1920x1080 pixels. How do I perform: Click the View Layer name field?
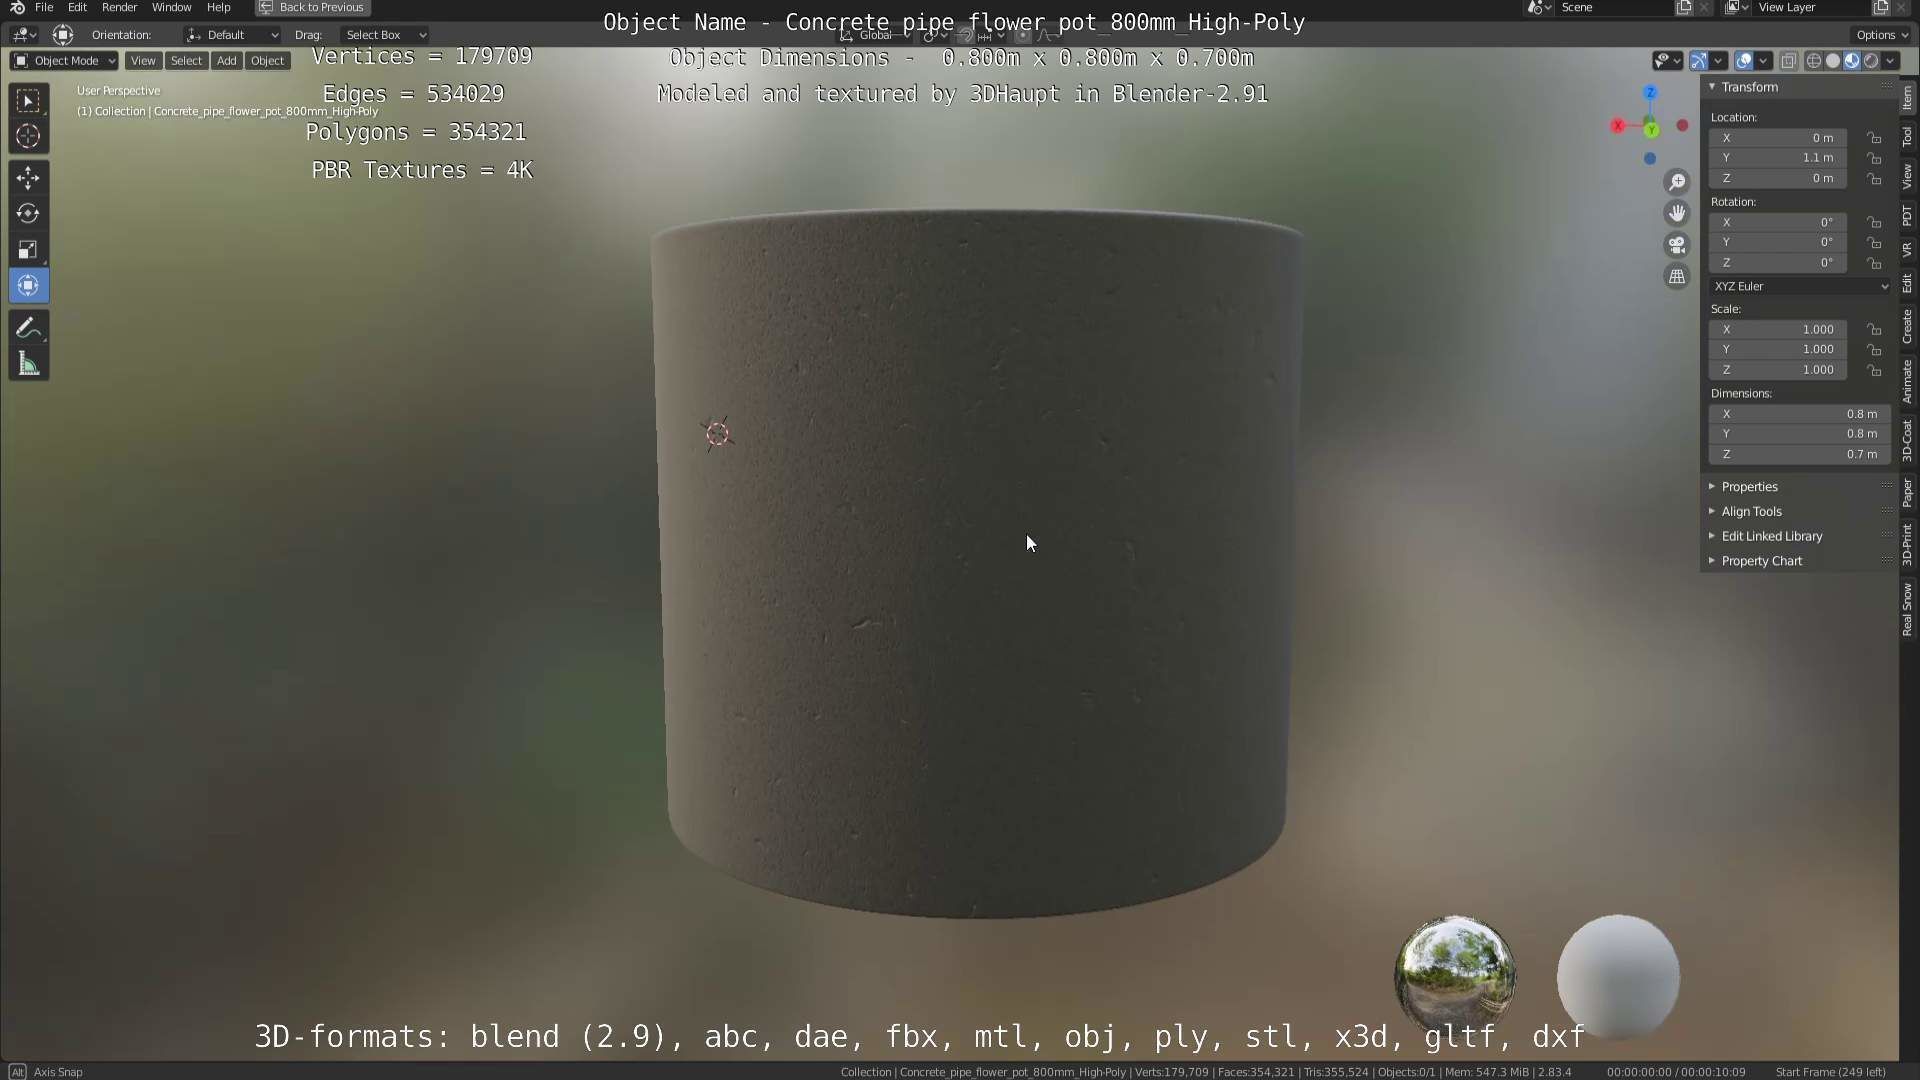(x=1810, y=7)
